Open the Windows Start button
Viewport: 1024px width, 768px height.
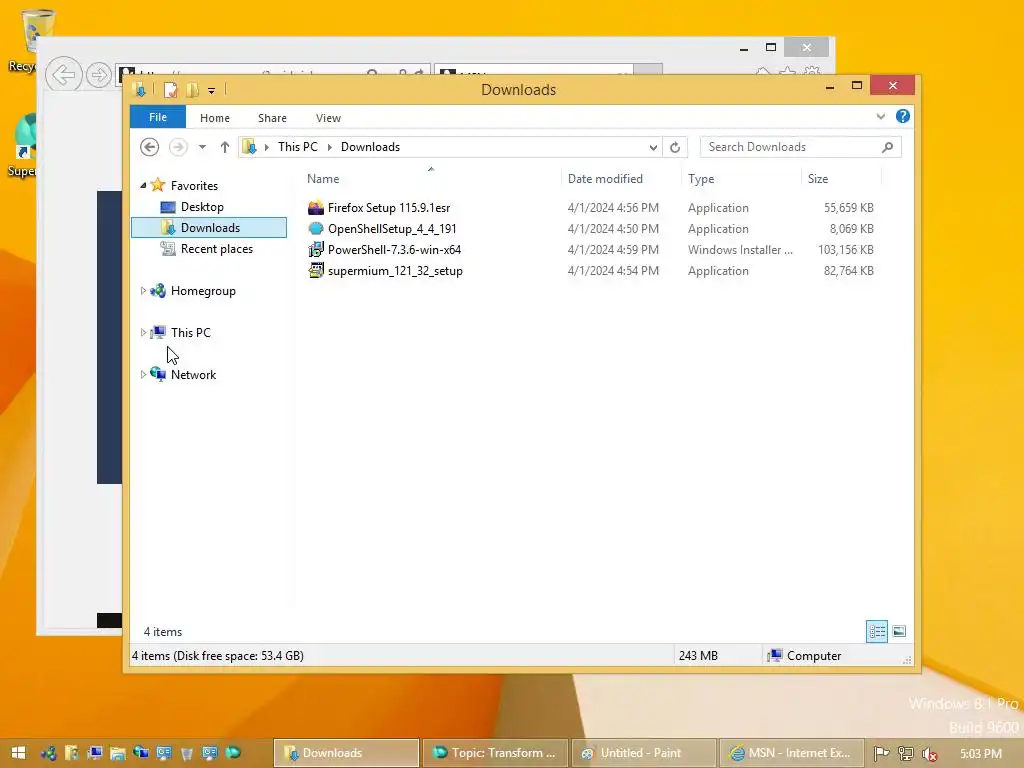(x=18, y=753)
